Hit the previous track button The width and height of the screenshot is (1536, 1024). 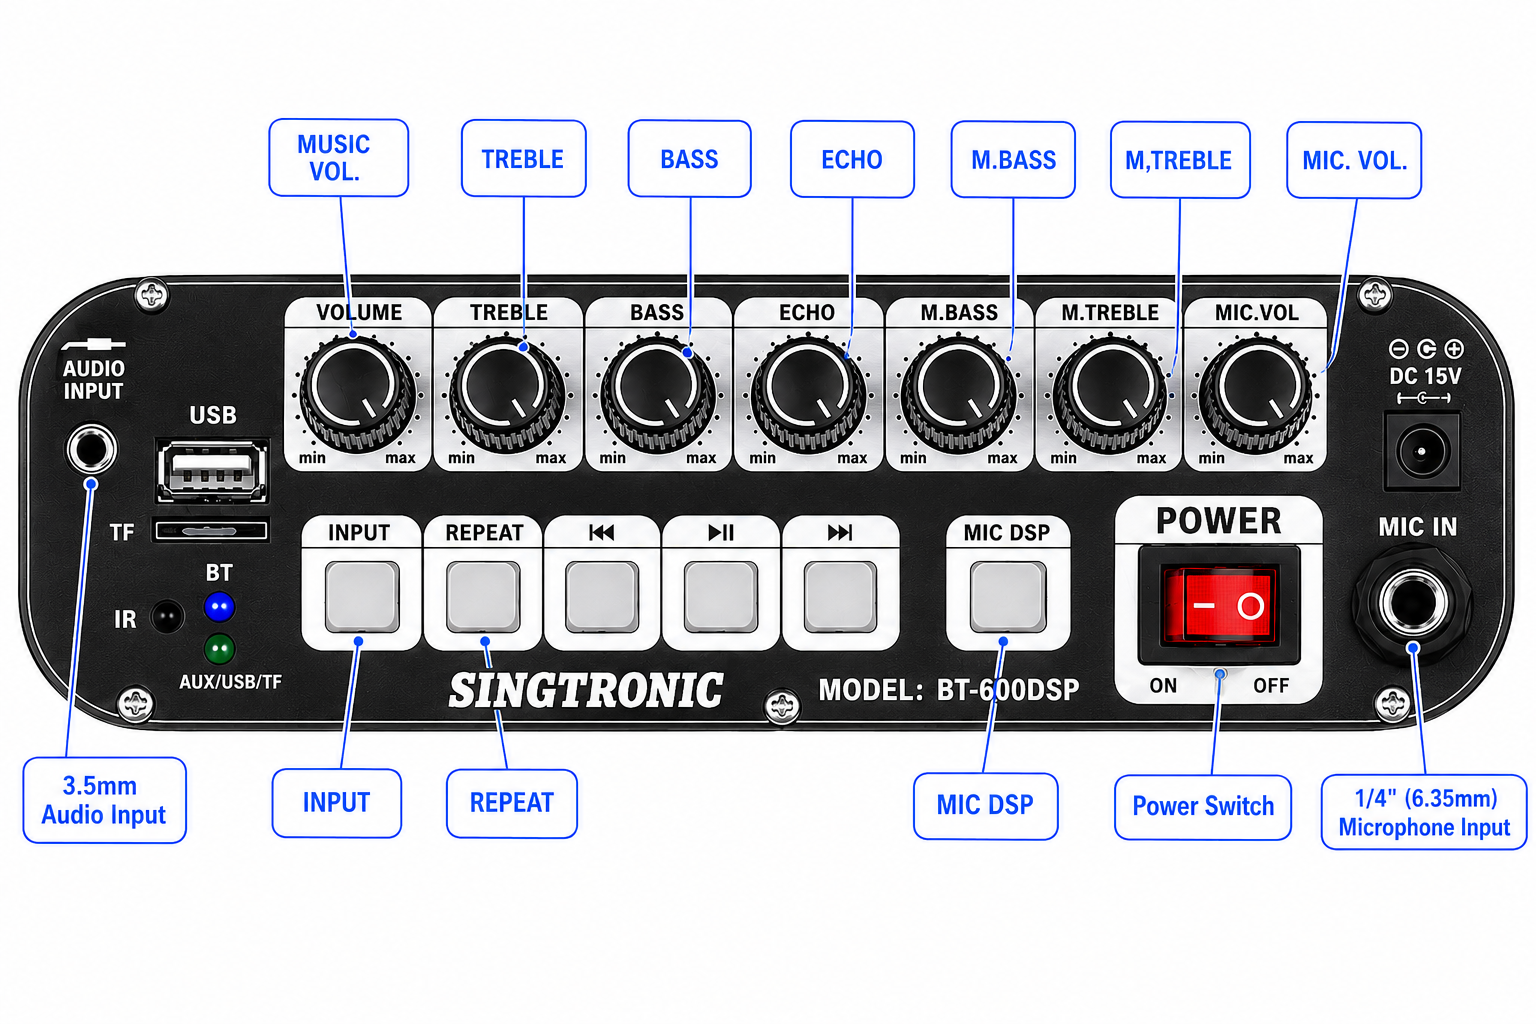[x=602, y=596]
